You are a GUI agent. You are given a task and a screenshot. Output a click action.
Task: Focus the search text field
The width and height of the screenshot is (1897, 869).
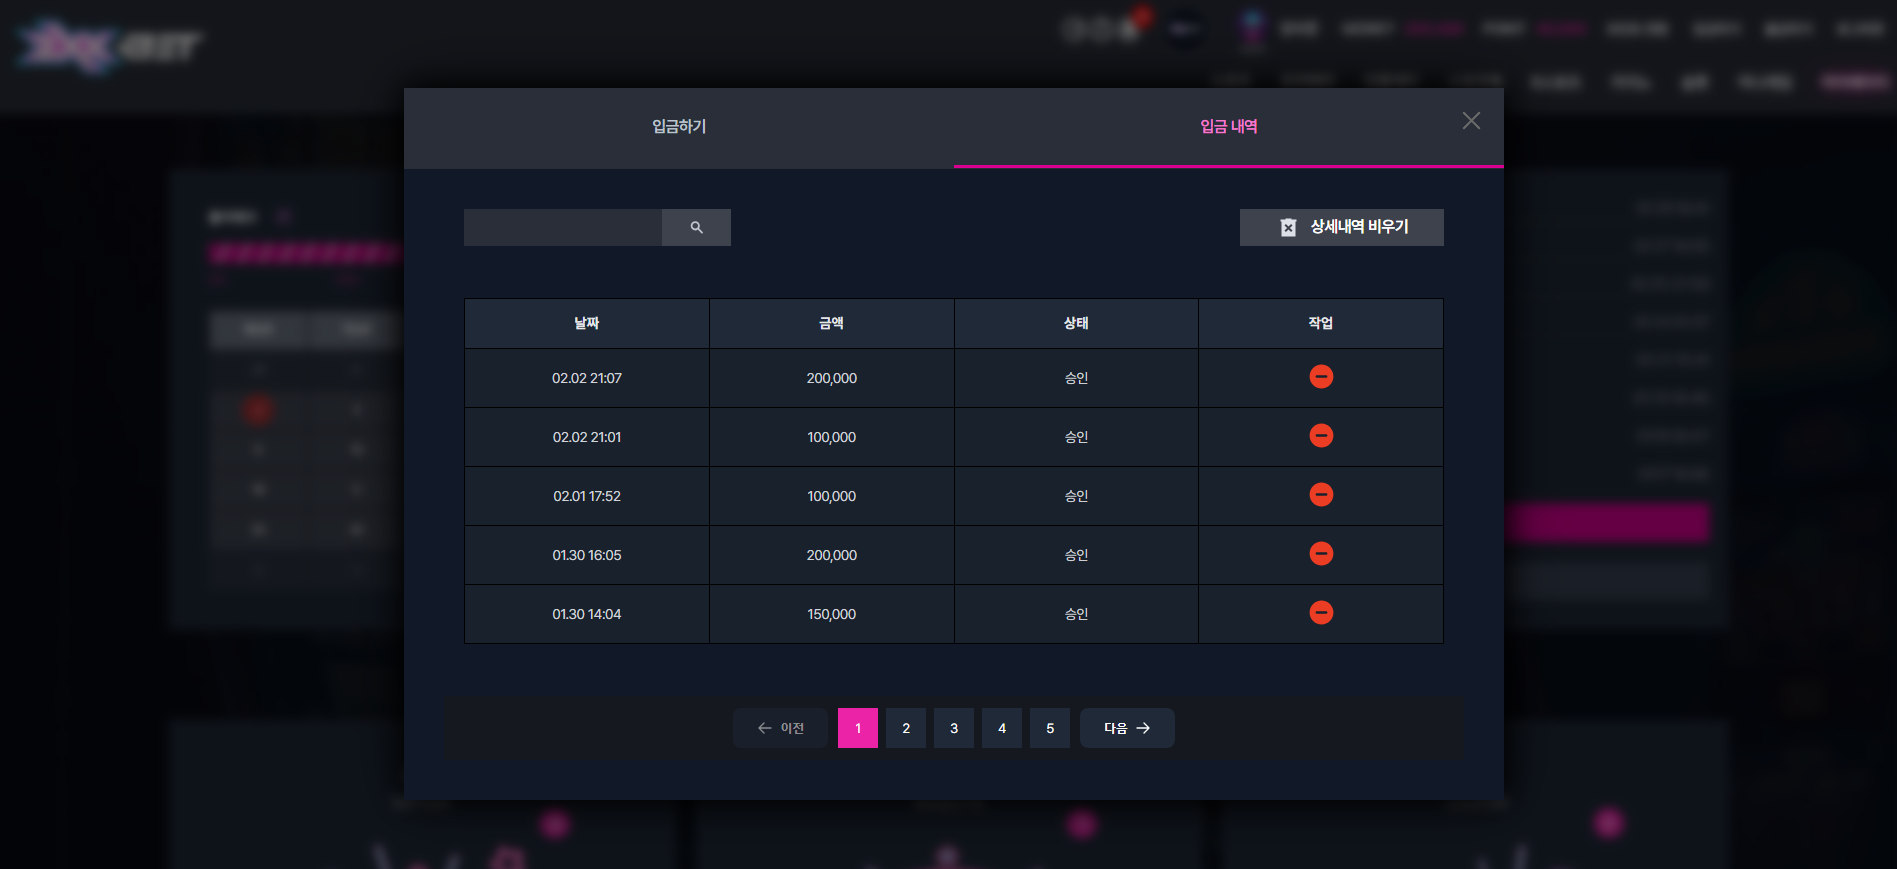point(563,227)
